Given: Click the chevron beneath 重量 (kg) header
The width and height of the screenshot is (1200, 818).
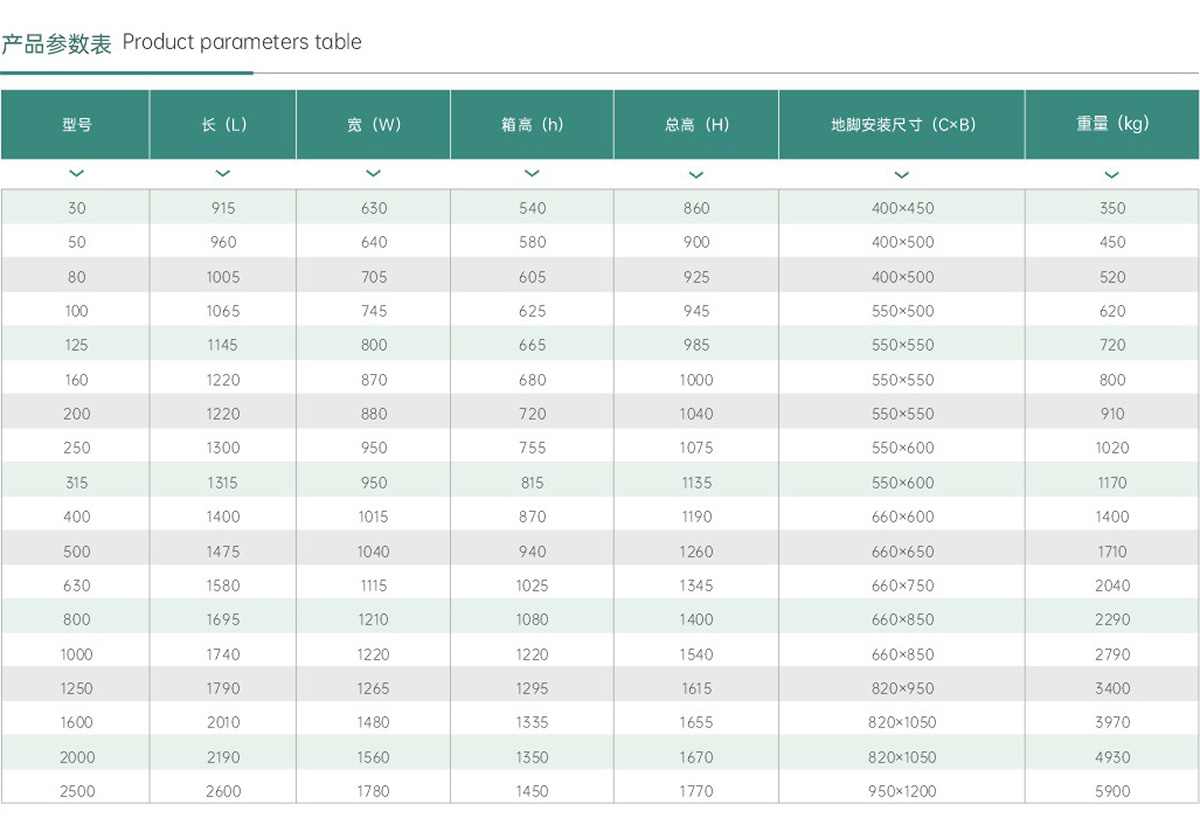Looking at the screenshot, I should (1112, 175).
